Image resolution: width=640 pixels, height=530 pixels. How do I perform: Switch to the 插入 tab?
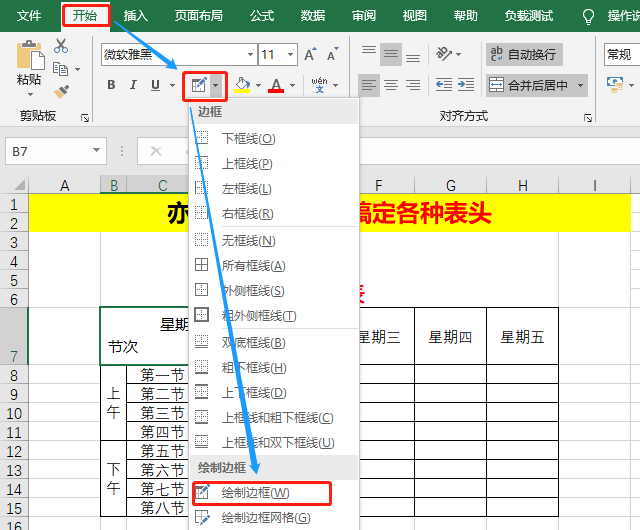tap(136, 16)
